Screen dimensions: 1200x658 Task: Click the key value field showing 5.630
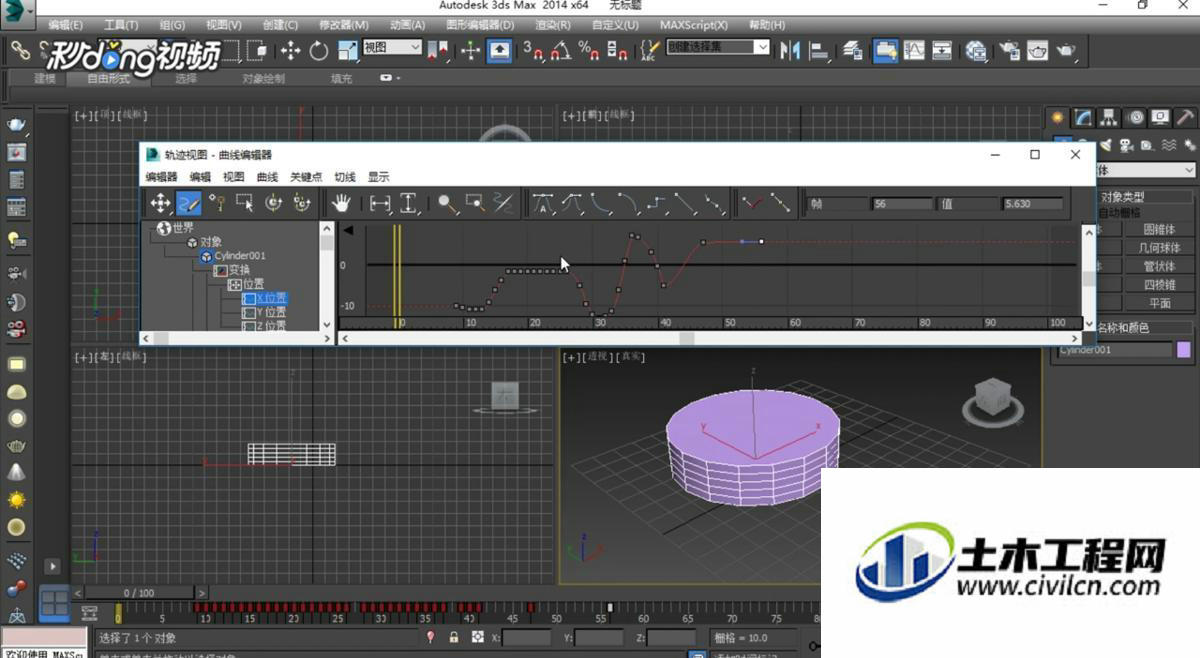1033,204
